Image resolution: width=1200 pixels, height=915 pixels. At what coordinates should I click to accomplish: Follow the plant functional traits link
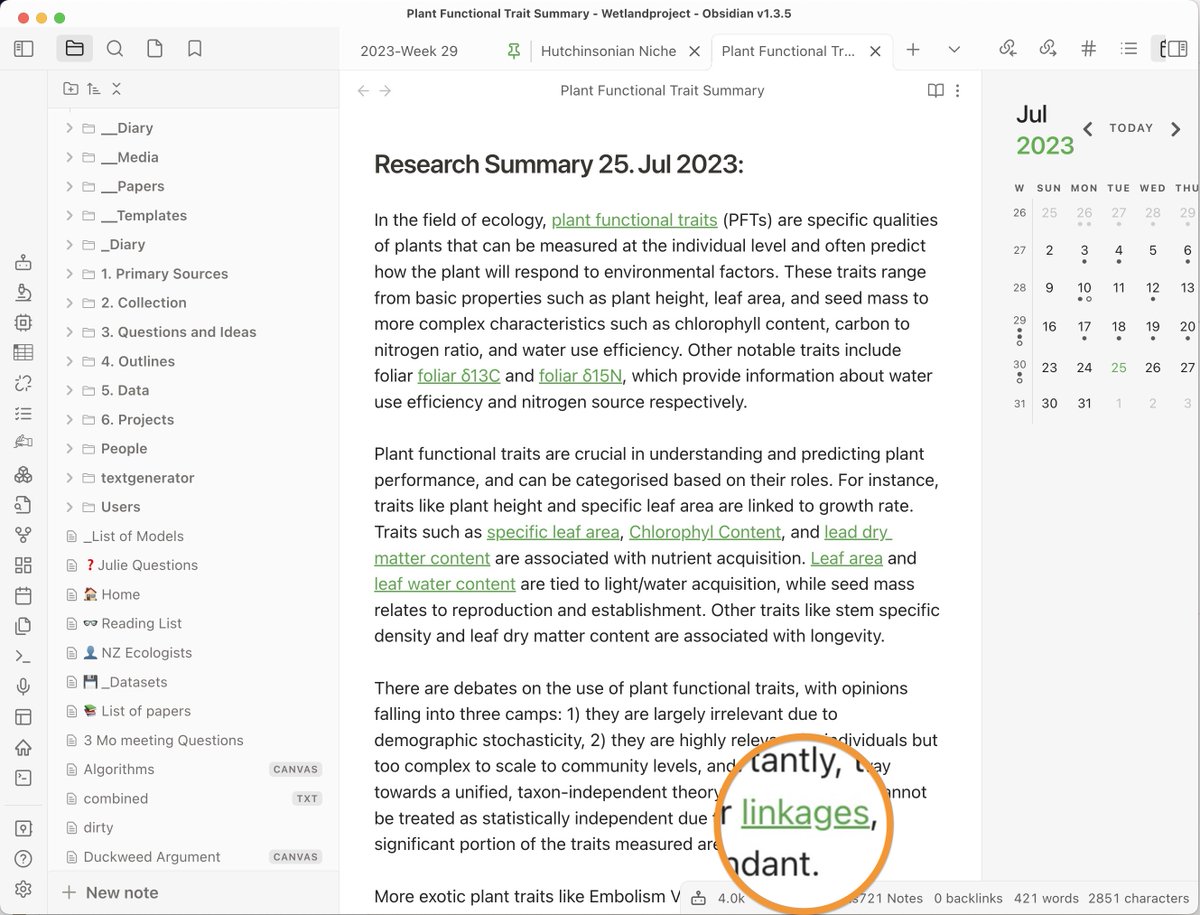[634, 220]
